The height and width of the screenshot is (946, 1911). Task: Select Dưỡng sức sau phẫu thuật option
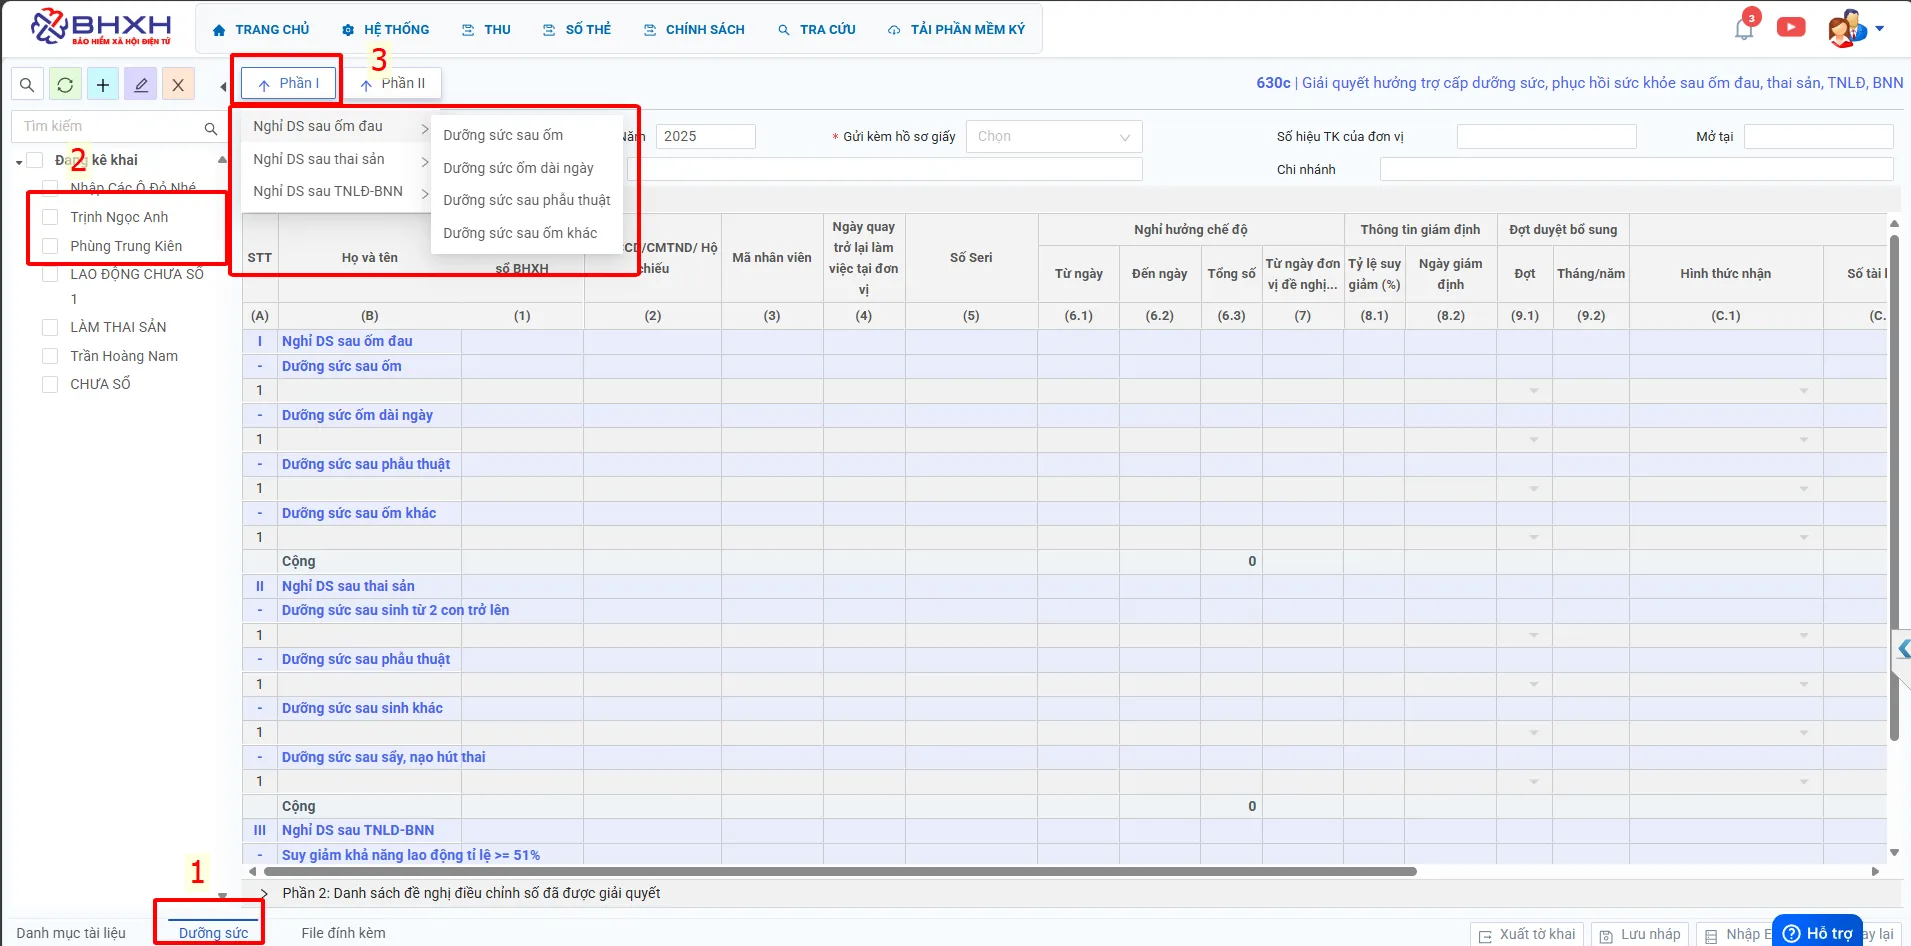(527, 200)
